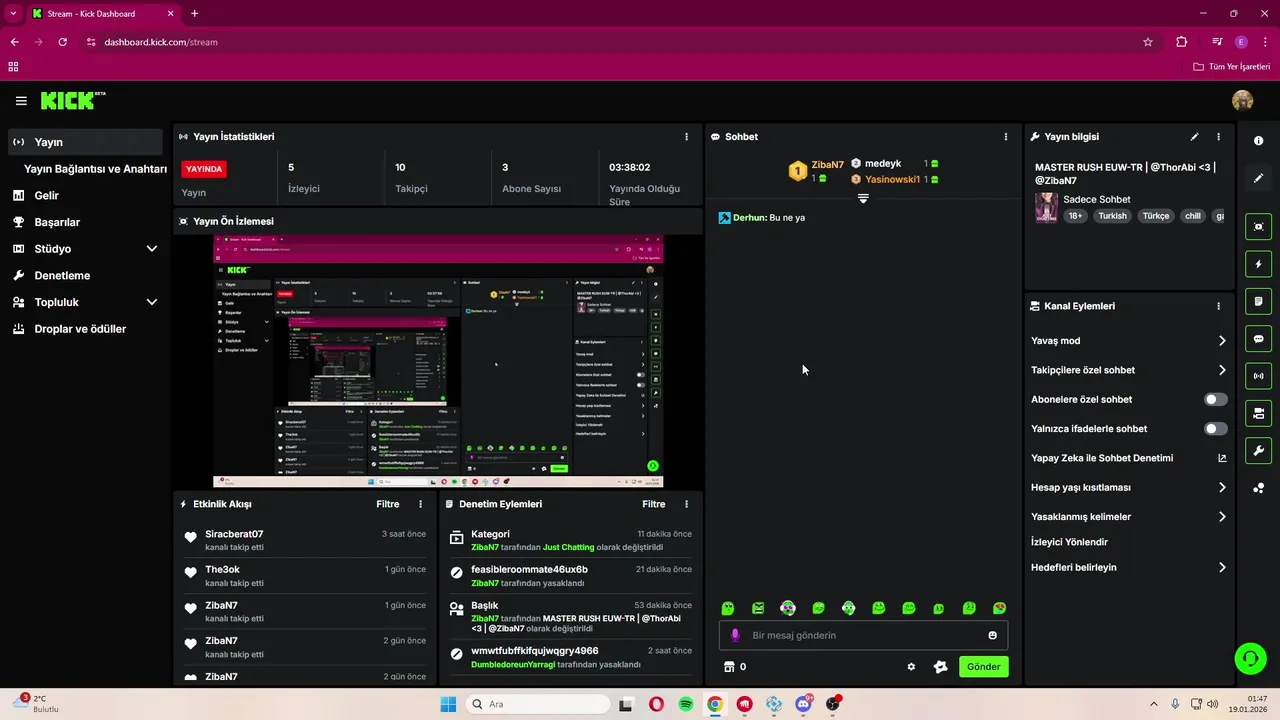The width and height of the screenshot is (1280, 720).
Task: Toggle Yalnızca ifadelerle sohbet switch
Action: [x=1216, y=429]
